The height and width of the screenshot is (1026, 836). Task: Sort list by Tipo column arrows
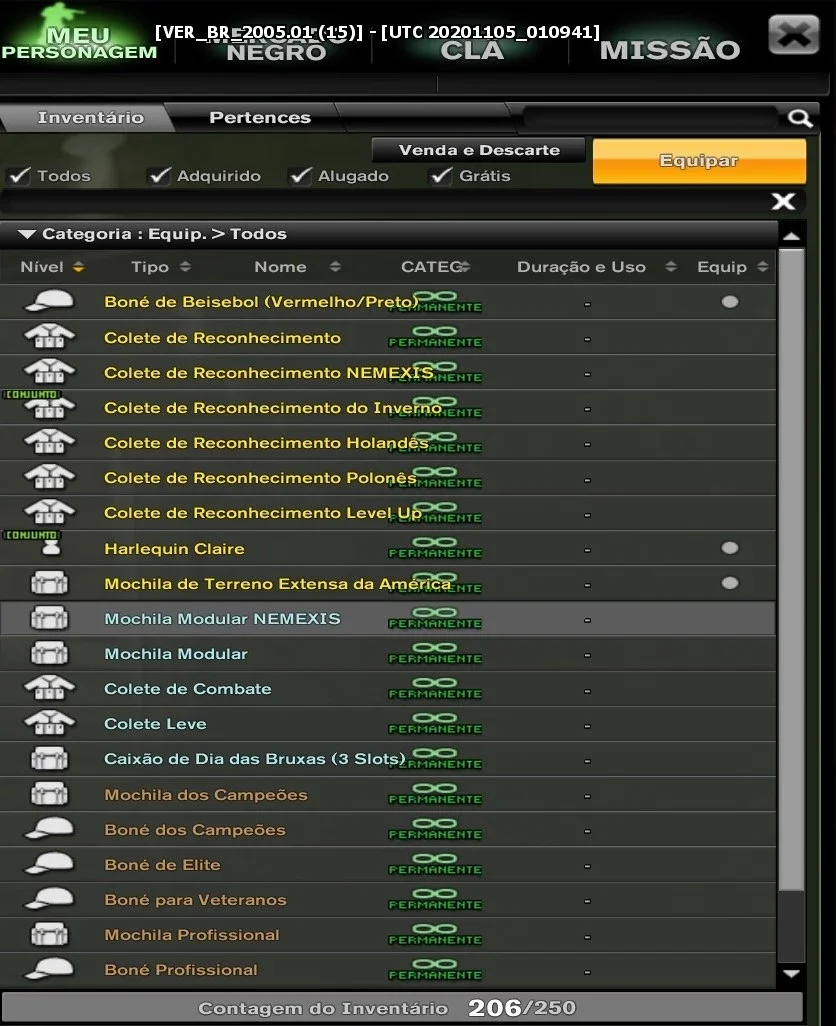pos(185,267)
